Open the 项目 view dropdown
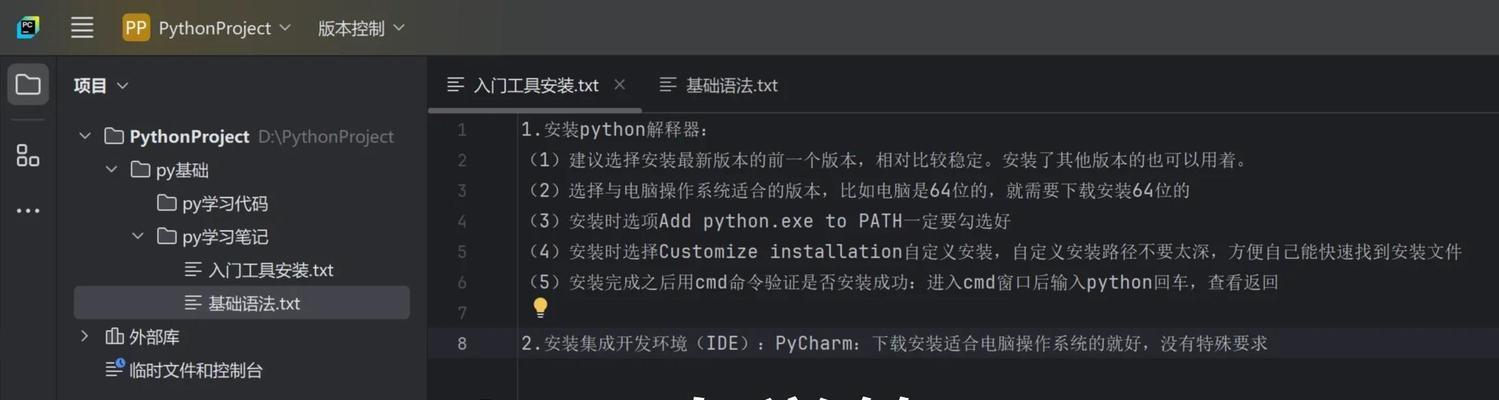The width and height of the screenshot is (1499, 400). coord(101,86)
